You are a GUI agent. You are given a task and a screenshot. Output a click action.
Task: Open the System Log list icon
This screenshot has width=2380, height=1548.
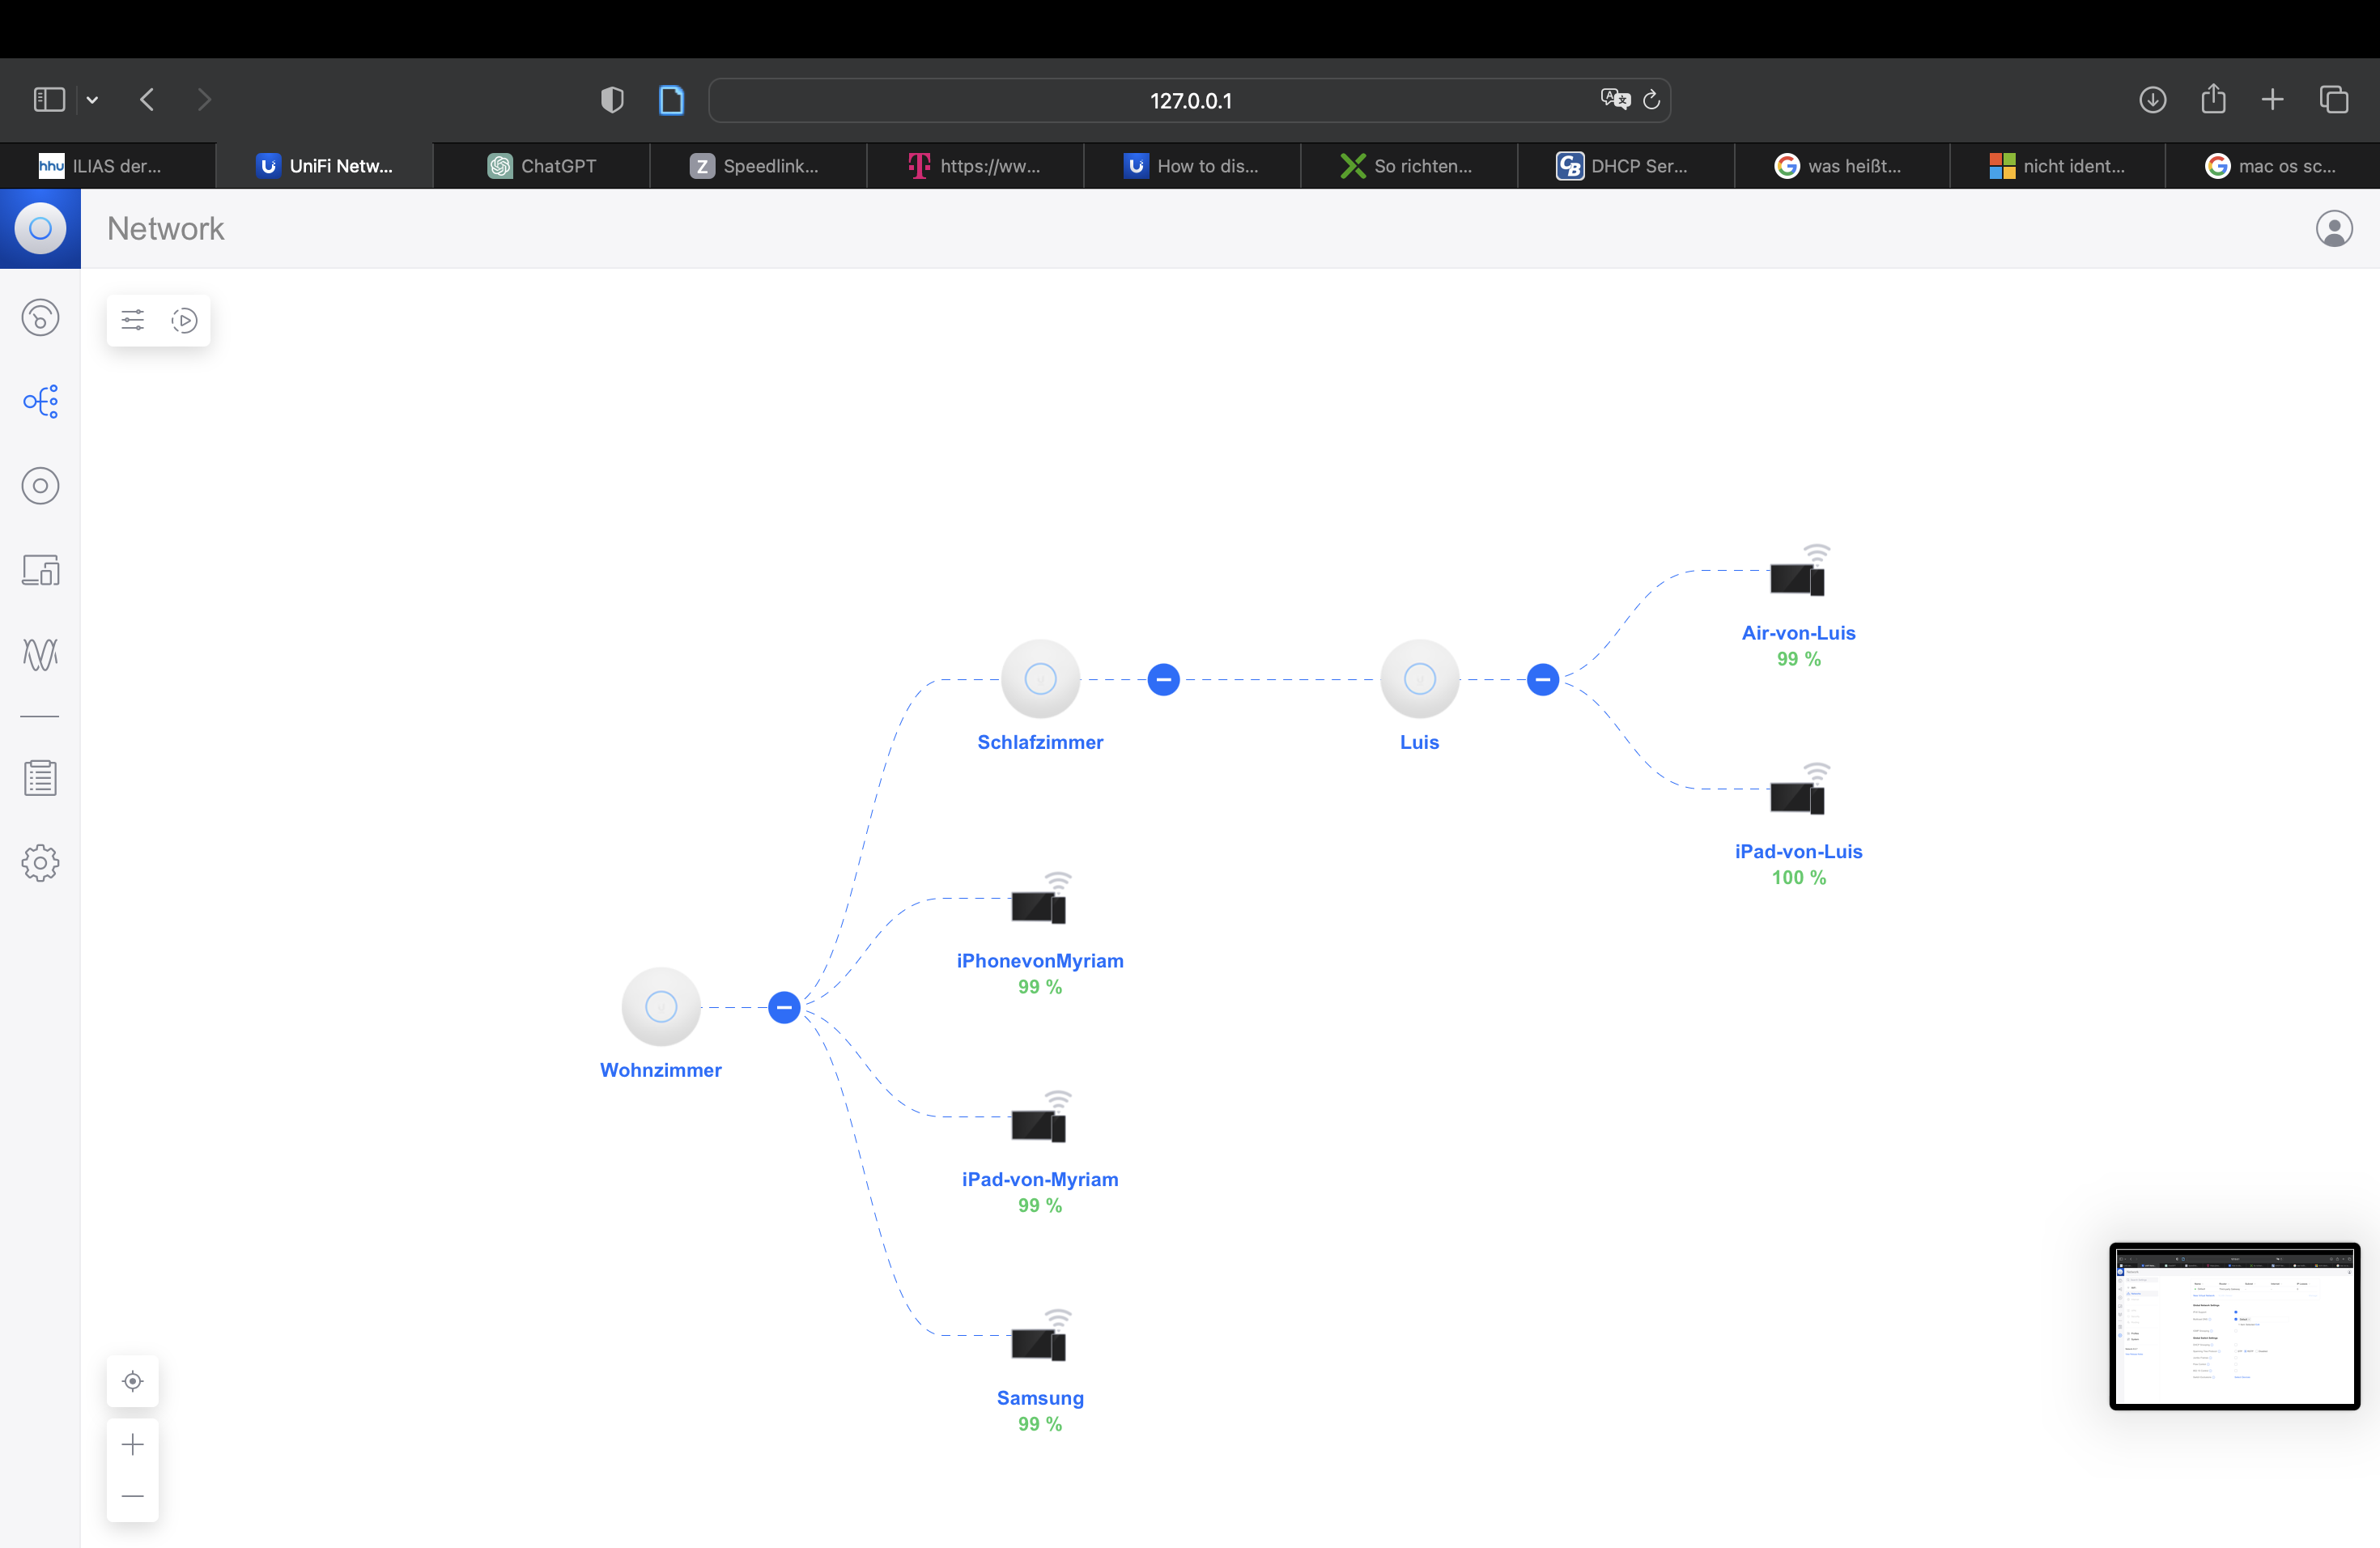[40, 778]
